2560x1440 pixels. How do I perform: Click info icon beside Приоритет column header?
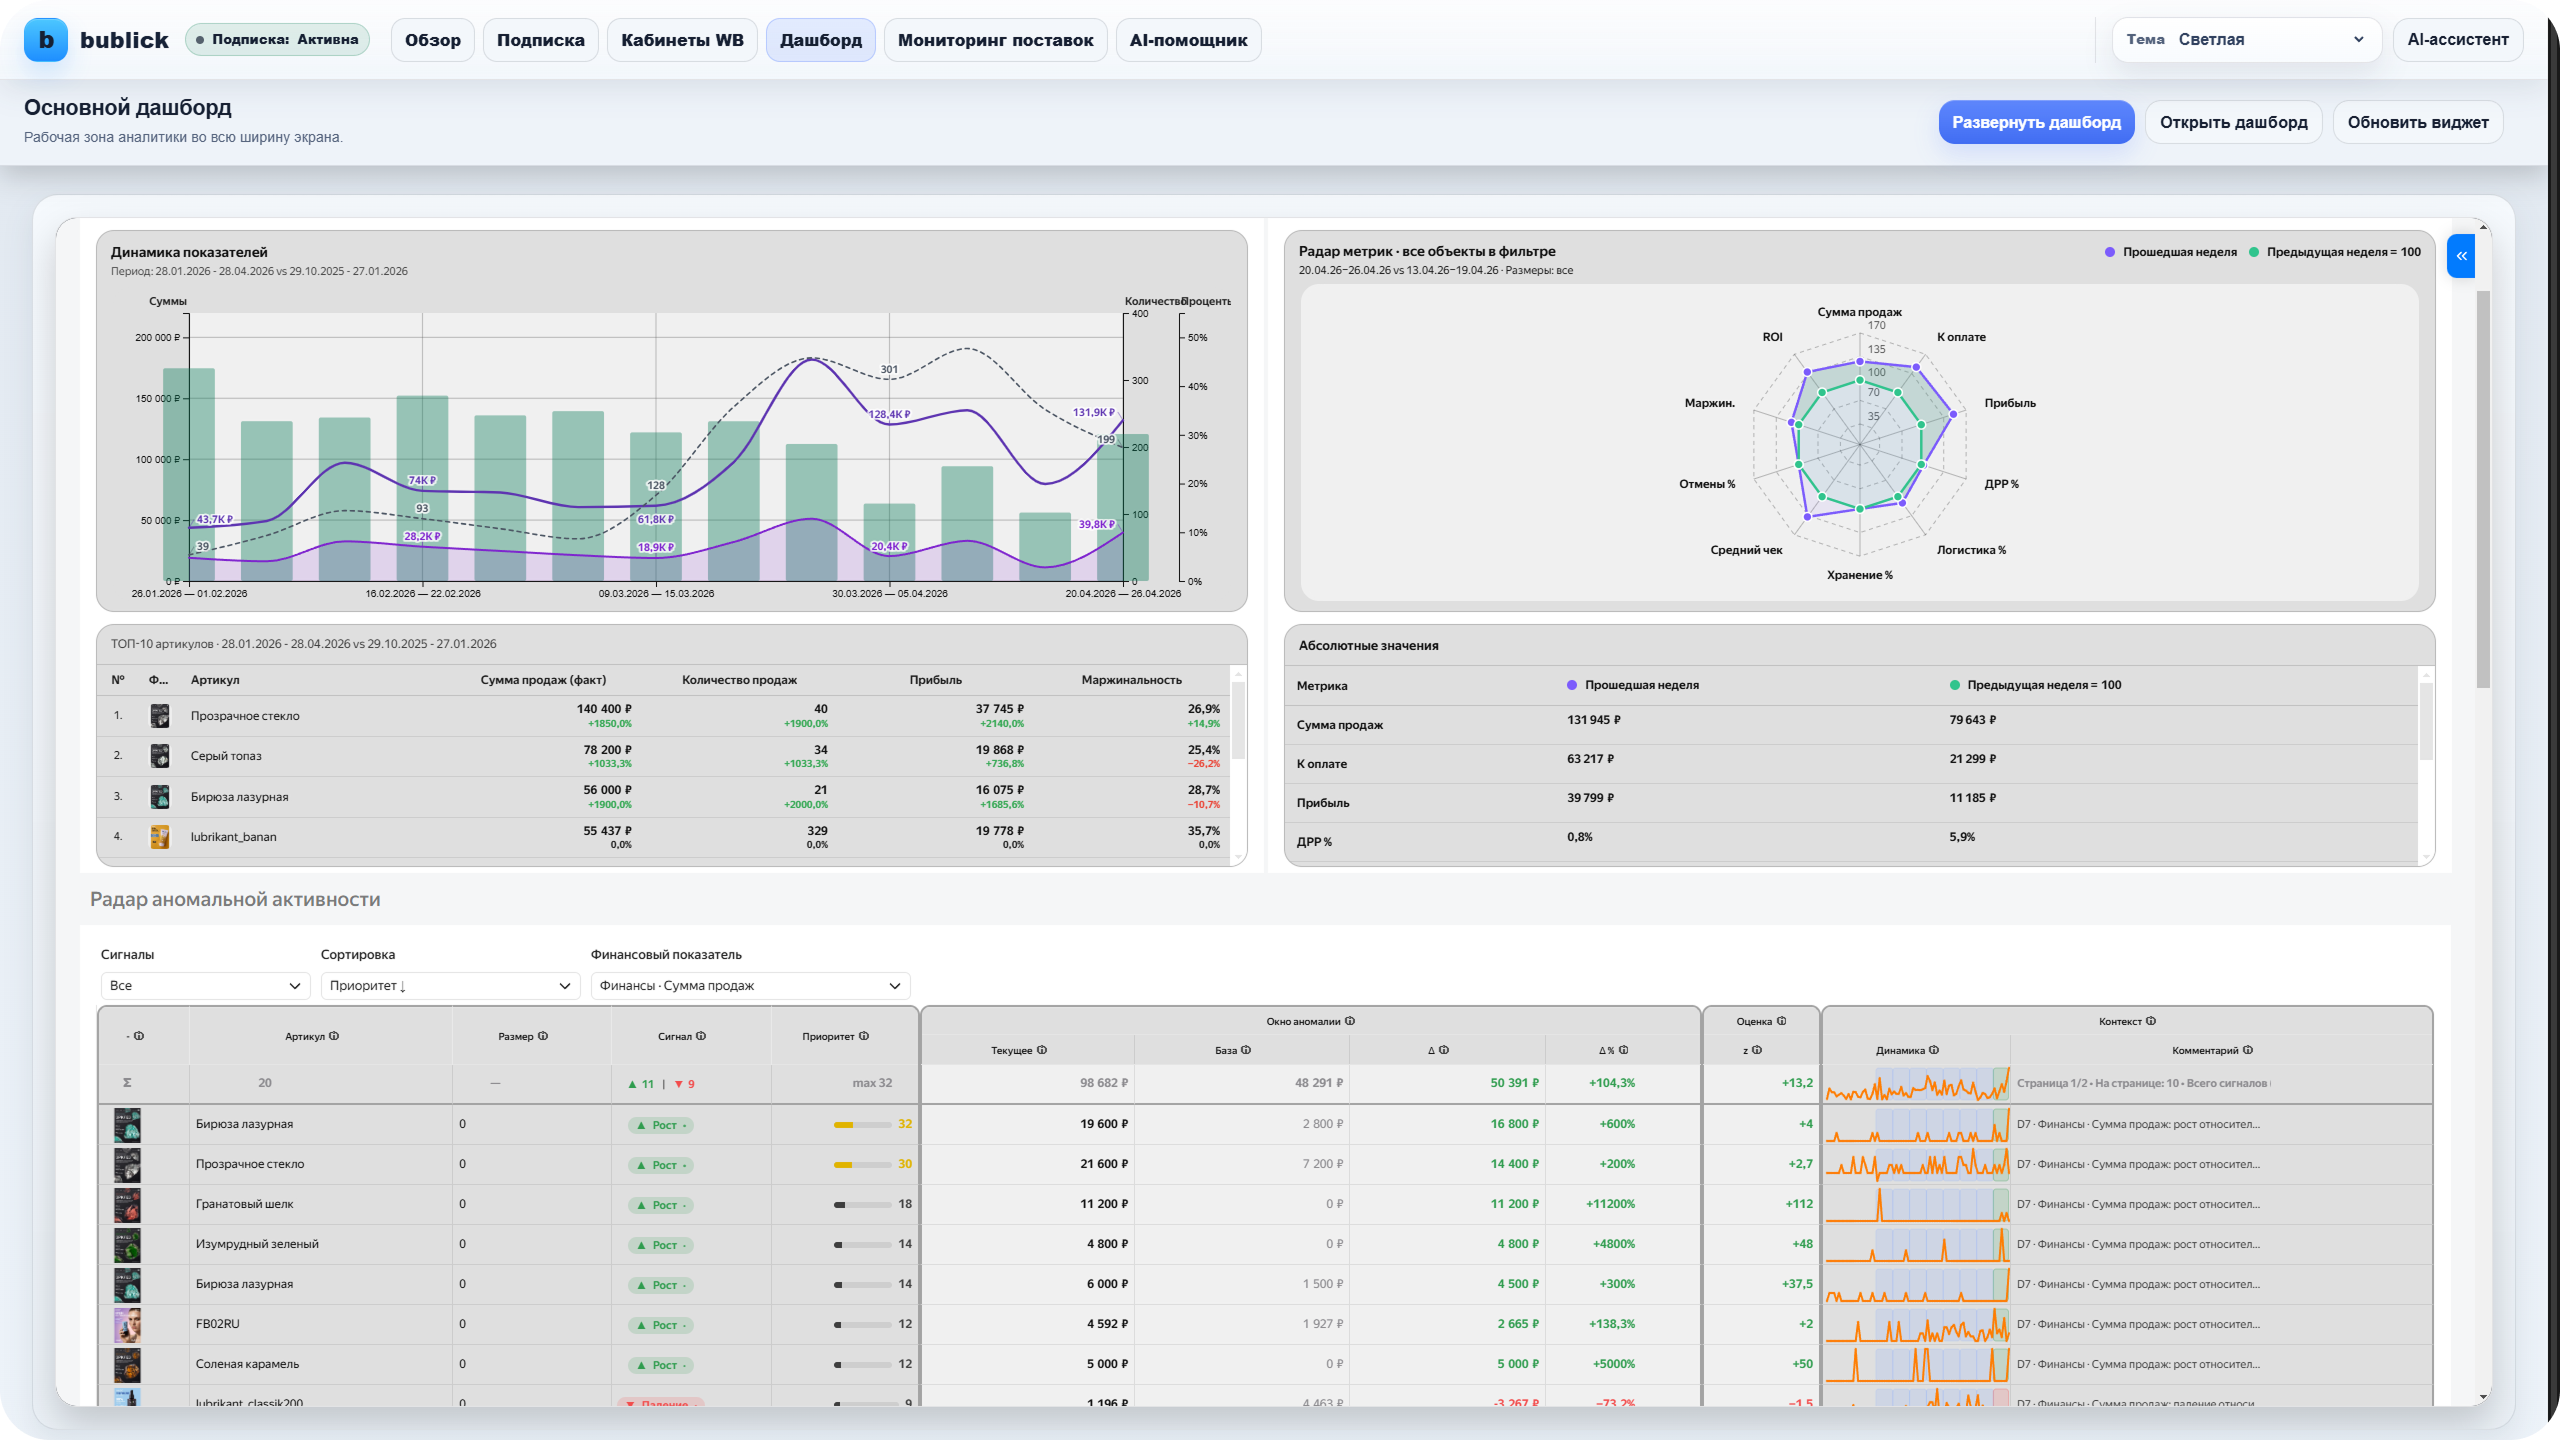864,1036
